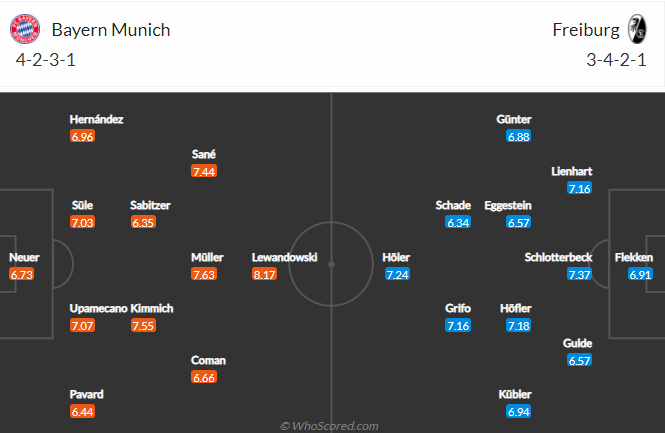Open Bayern Munich team name link

pos(111,30)
